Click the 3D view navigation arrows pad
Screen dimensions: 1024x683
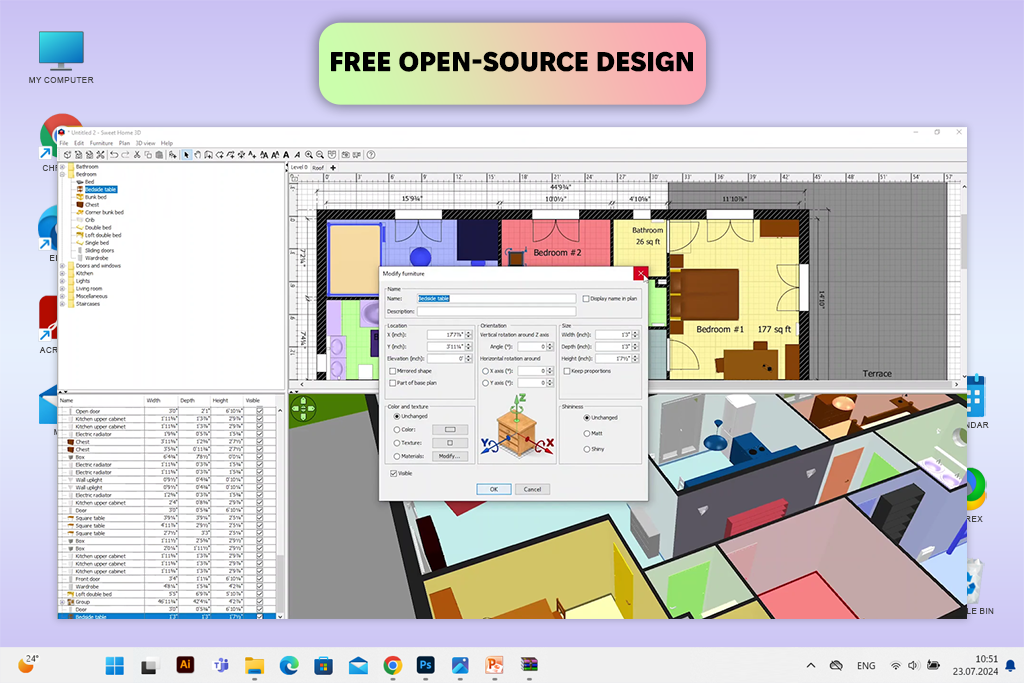303,408
